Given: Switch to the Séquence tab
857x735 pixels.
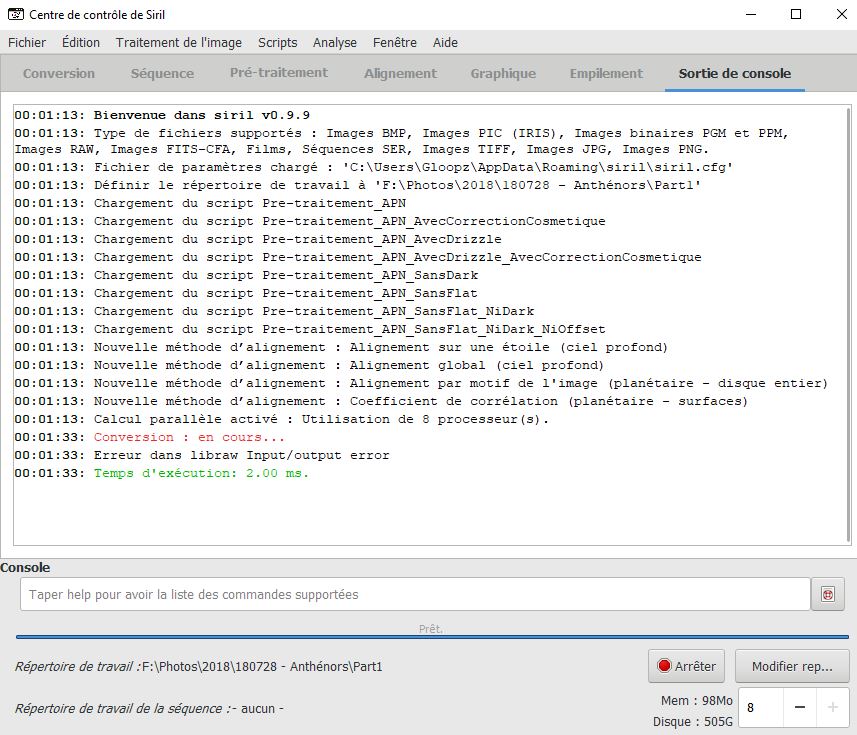Looking at the screenshot, I should [x=162, y=73].
